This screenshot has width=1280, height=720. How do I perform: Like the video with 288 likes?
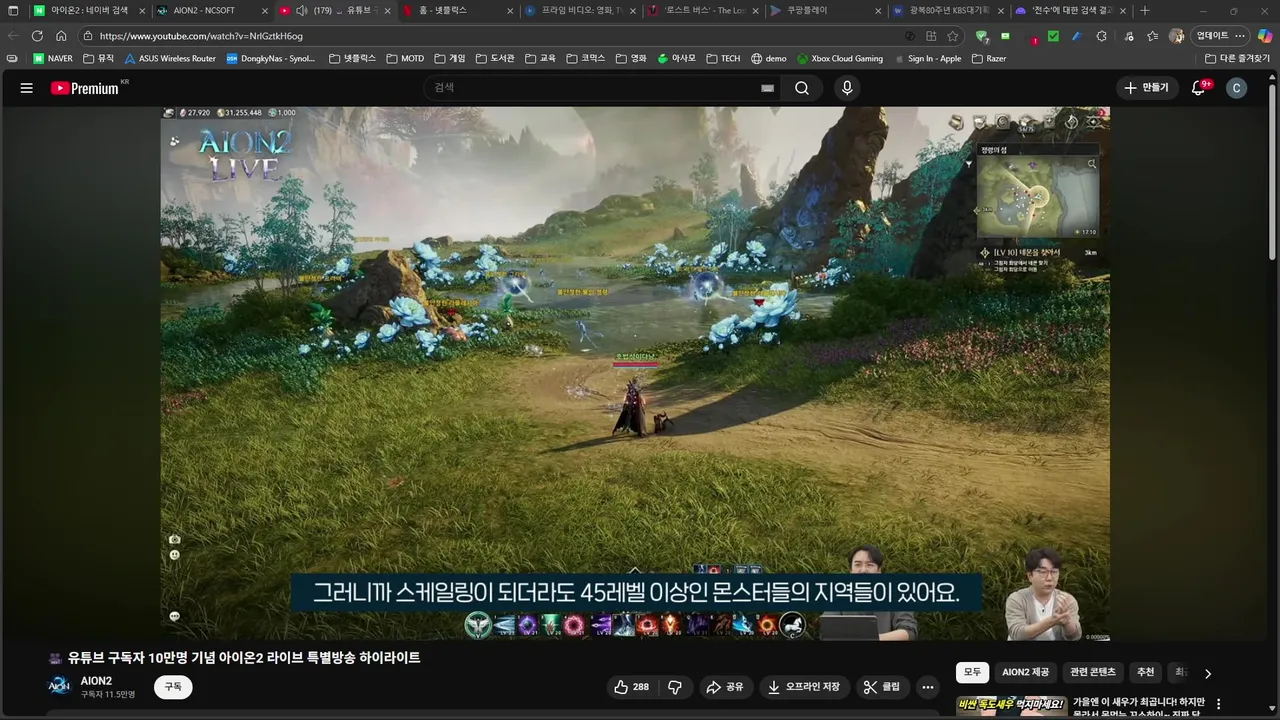coord(631,687)
